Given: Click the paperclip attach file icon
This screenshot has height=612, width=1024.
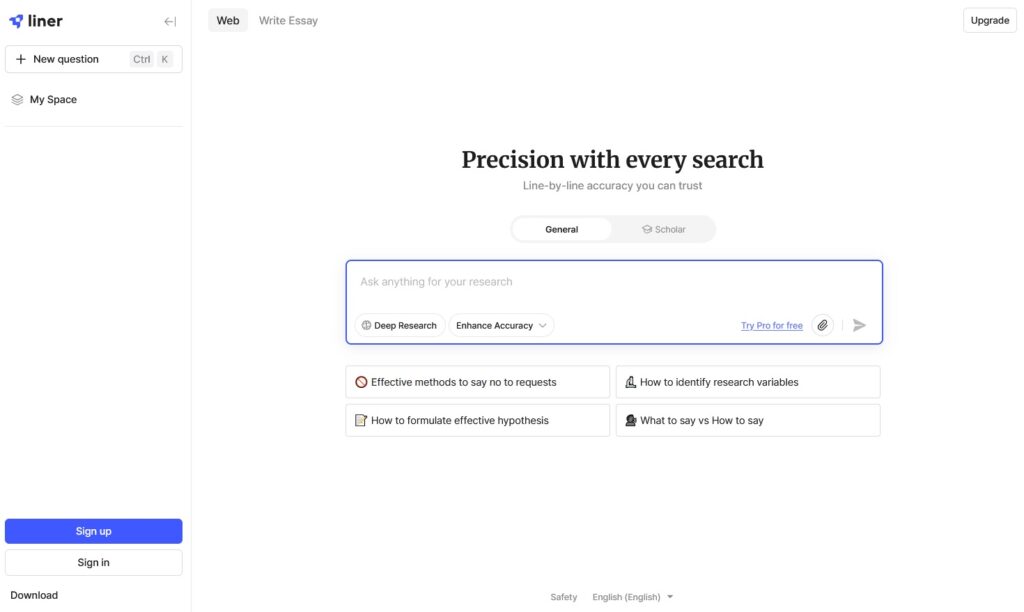Looking at the screenshot, I should coord(822,325).
